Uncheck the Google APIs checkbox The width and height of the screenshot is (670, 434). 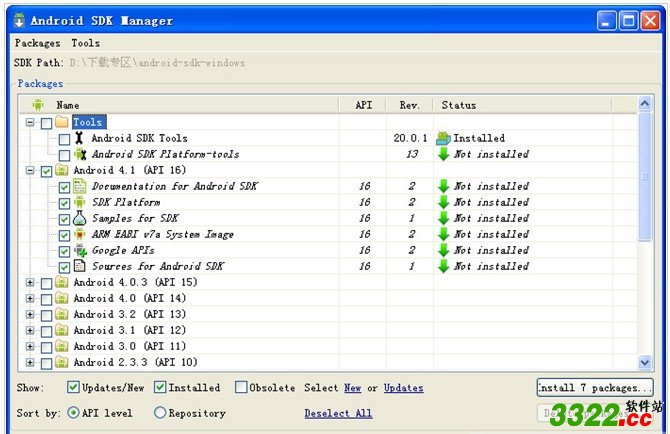(64, 251)
